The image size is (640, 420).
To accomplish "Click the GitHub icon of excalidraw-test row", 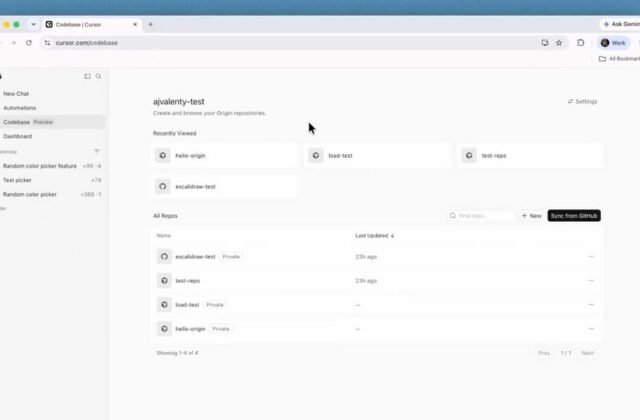I will click(x=164, y=257).
